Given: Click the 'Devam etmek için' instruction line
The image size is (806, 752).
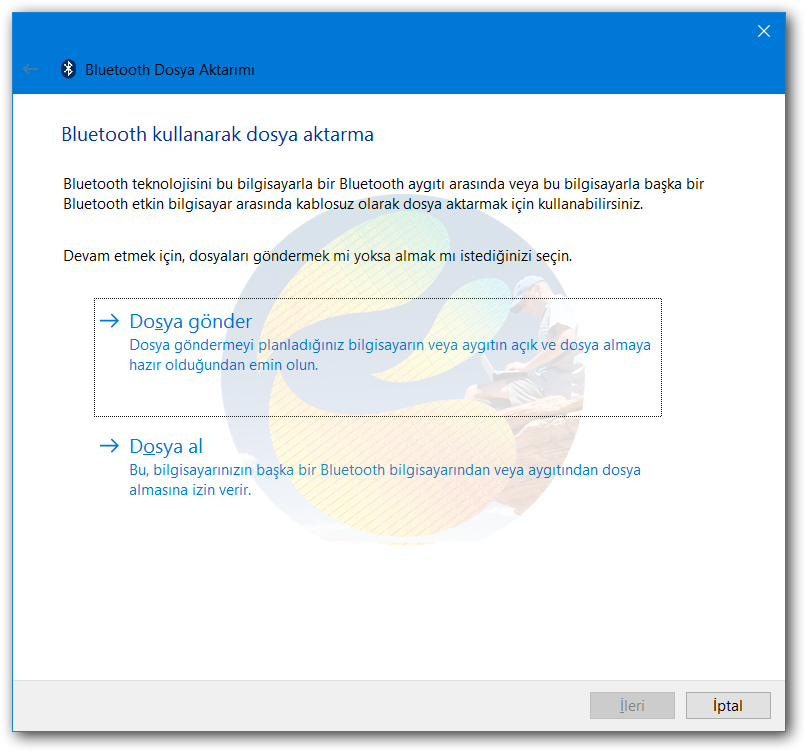Looking at the screenshot, I should click(318, 256).
